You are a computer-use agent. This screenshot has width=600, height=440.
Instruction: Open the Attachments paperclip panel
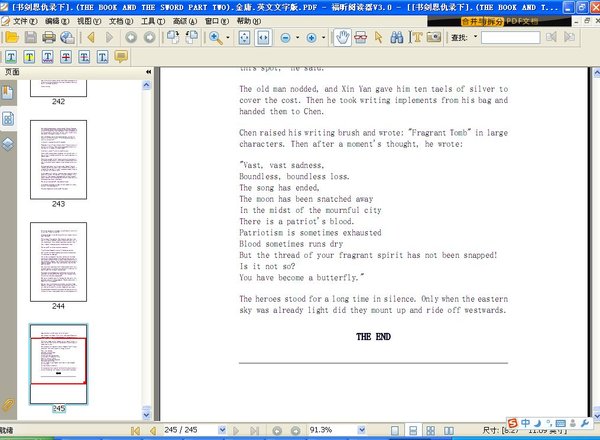(x=8, y=404)
